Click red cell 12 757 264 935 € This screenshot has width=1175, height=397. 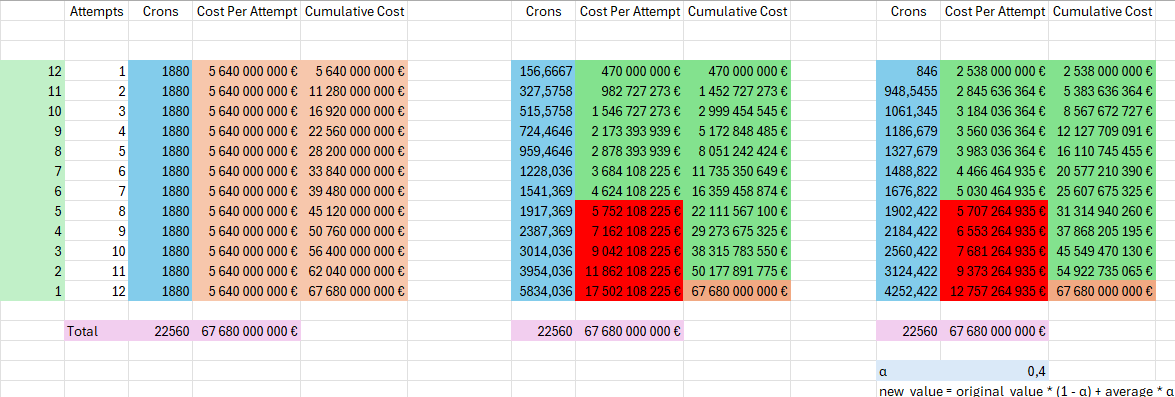pos(994,291)
